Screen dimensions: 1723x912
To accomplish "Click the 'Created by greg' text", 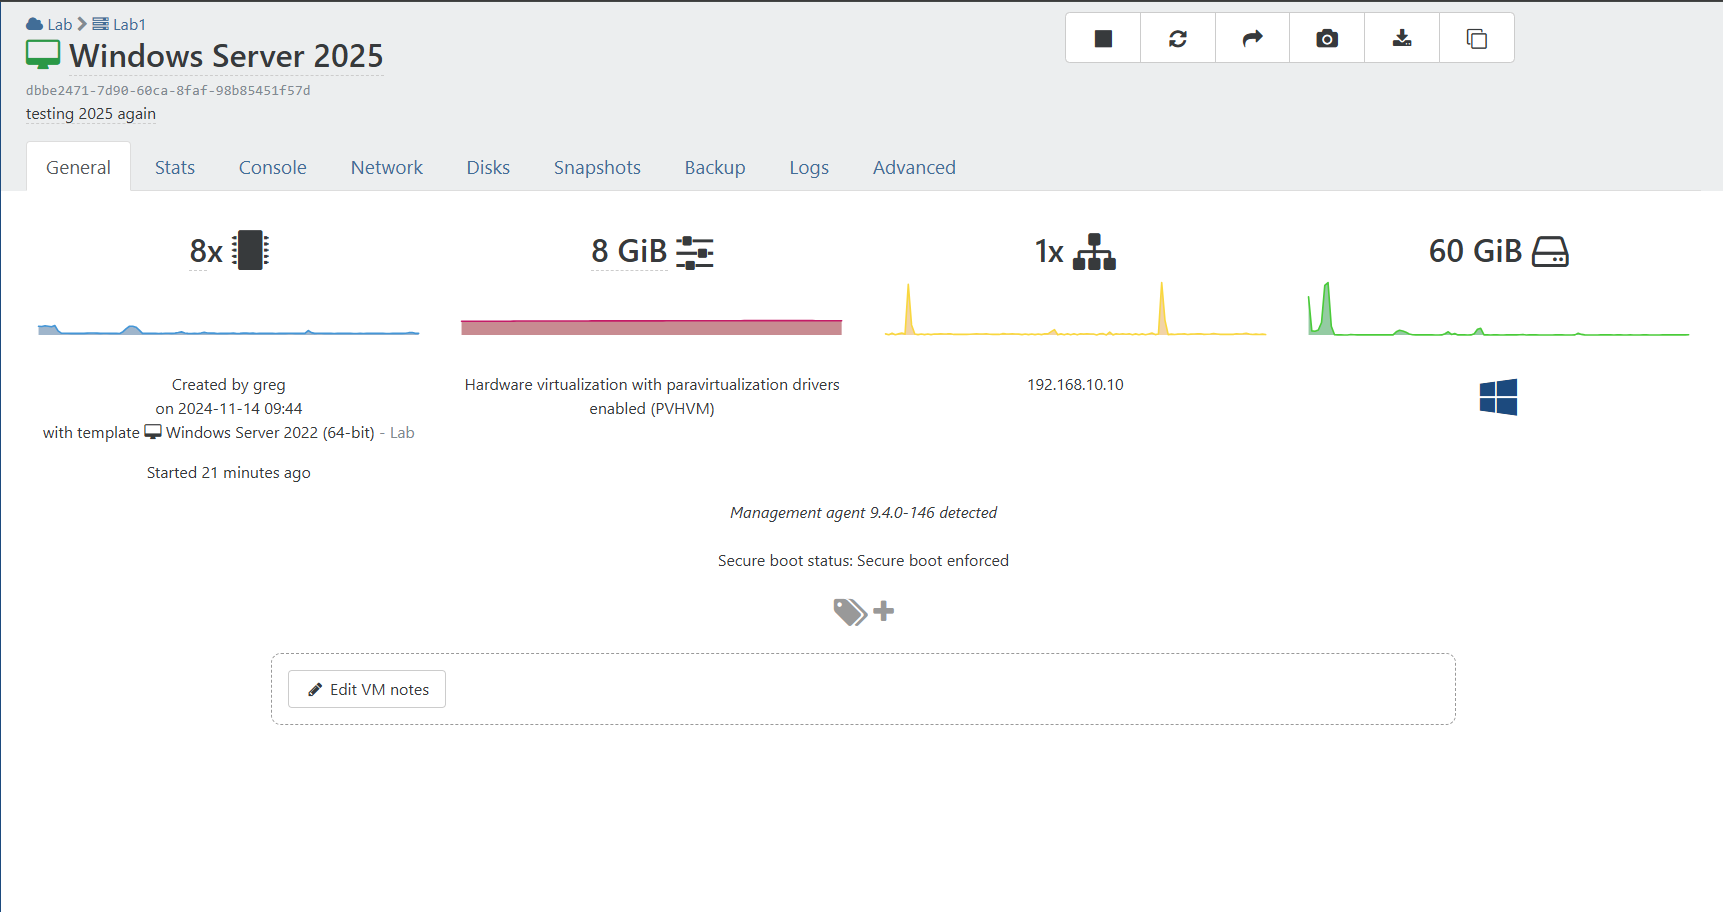I will pyautogui.click(x=228, y=384).
